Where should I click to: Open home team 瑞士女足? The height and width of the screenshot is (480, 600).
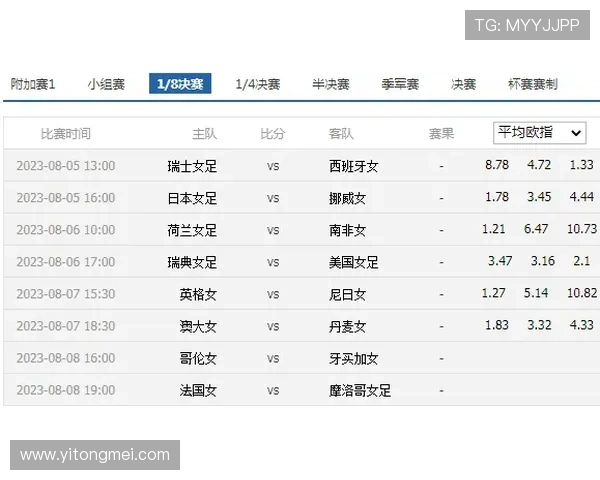(192, 166)
